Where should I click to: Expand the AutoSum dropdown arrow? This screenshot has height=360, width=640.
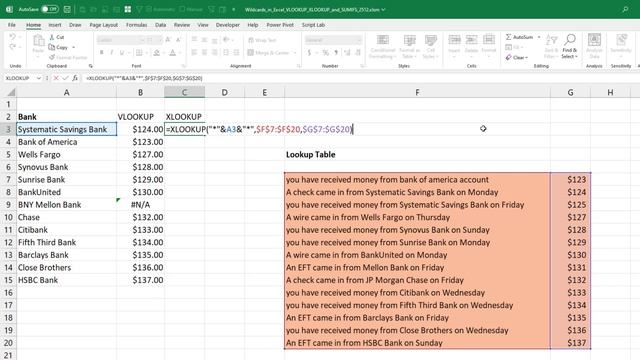point(539,37)
